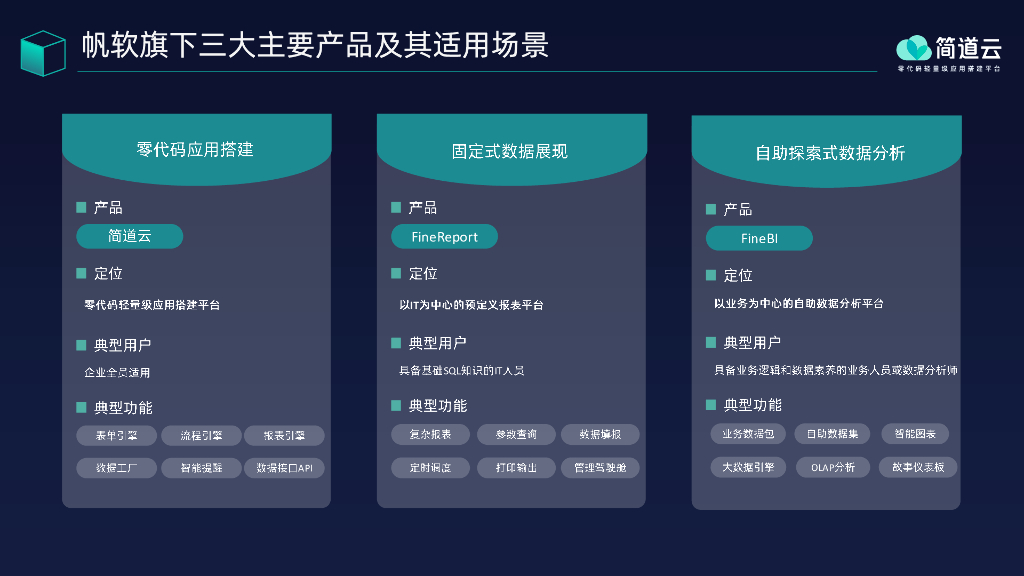
Task: Select the FineBI product pill
Action: point(759,238)
